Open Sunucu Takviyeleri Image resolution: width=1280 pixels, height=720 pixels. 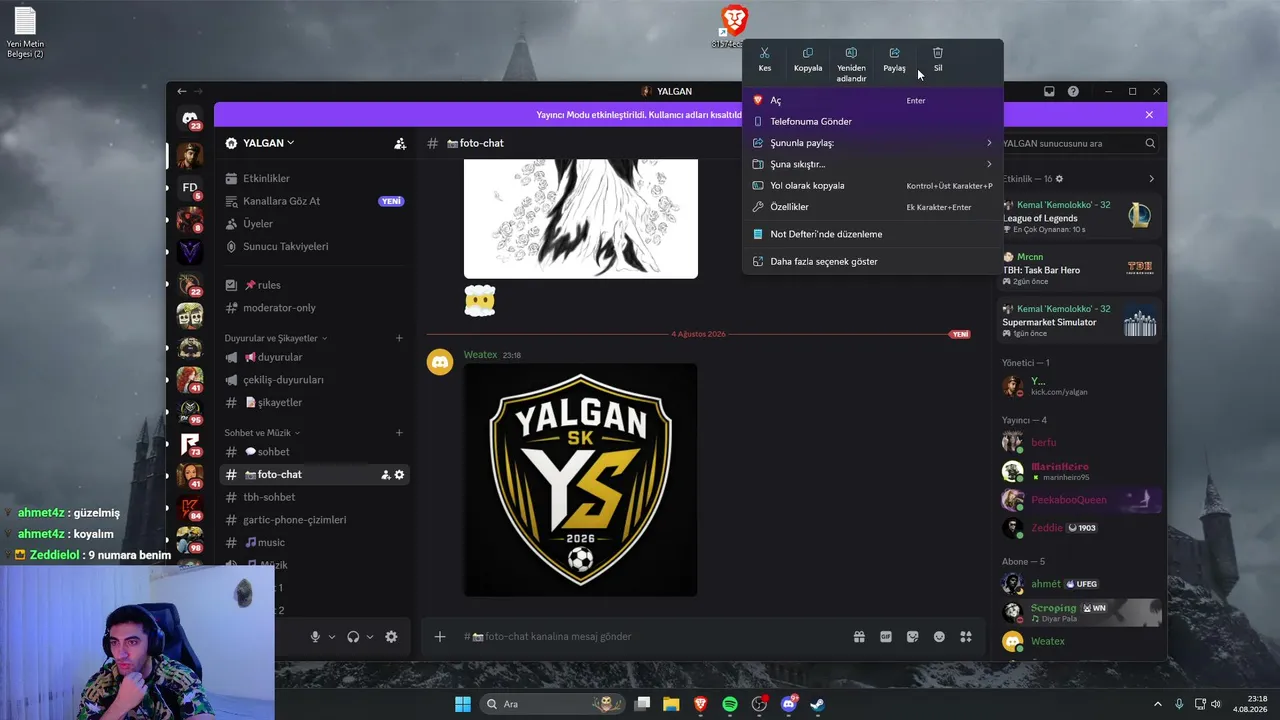pos(314,246)
